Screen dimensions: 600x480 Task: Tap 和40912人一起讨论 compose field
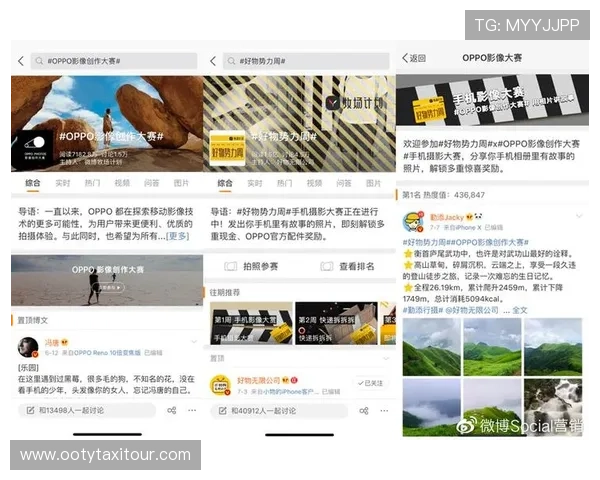click(279, 411)
